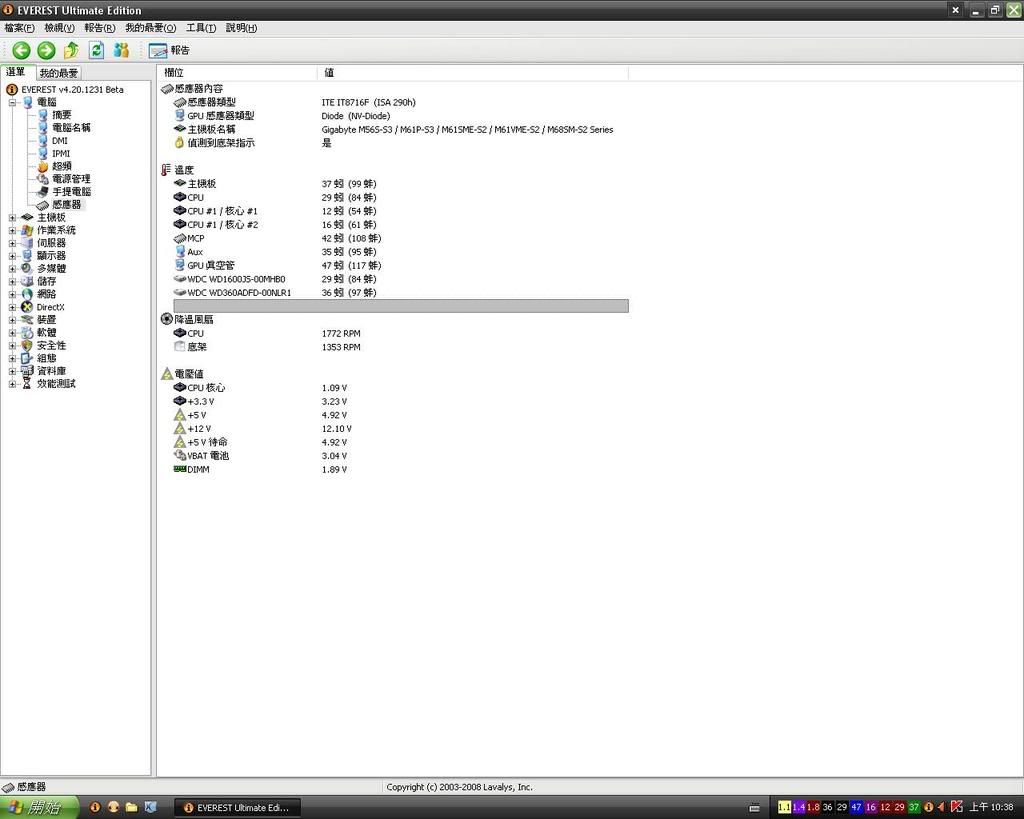Click the EVEREST Ultimate Edi... taskbar button
Viewport: 1024px width, 819px height.
[237, 808]
